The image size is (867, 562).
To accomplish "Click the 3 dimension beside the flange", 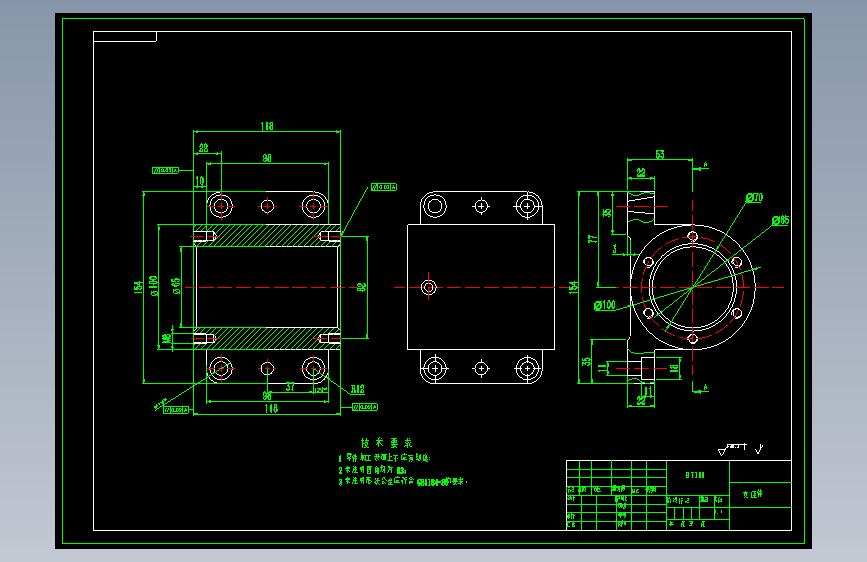I will (615, 249).
